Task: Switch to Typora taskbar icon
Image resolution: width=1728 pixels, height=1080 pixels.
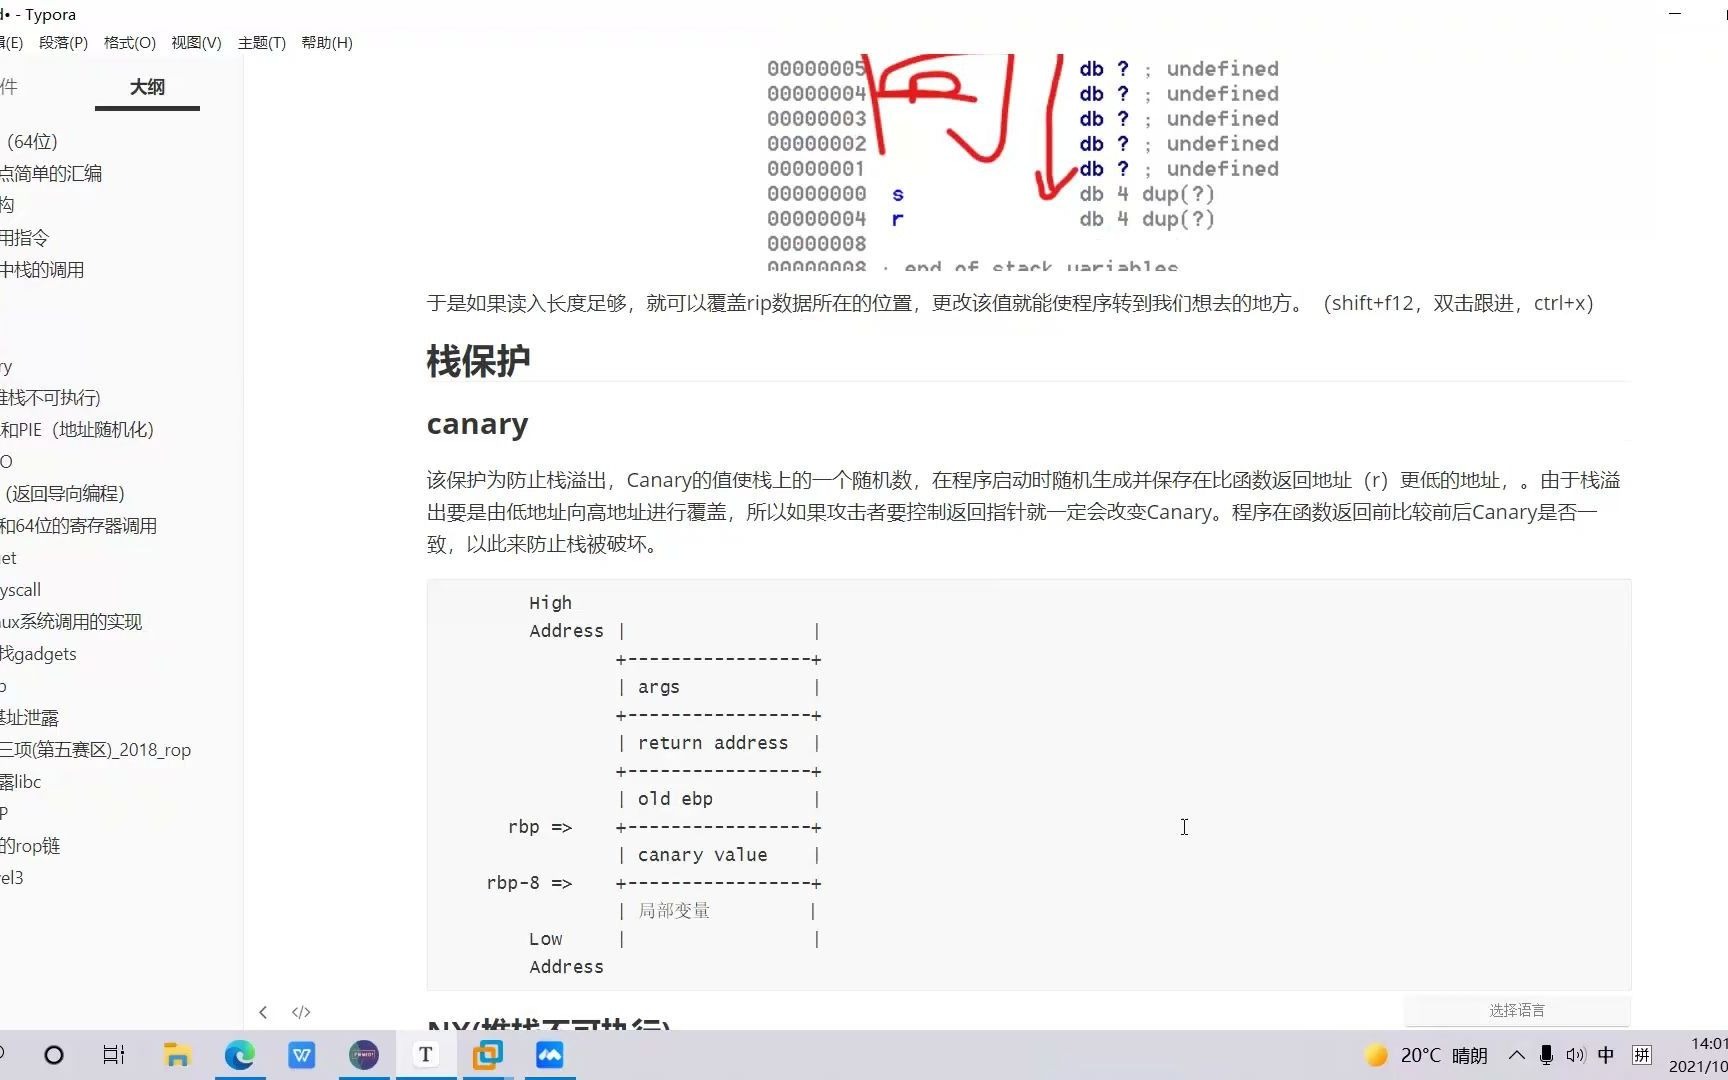Action: (x=426, y=1055)
